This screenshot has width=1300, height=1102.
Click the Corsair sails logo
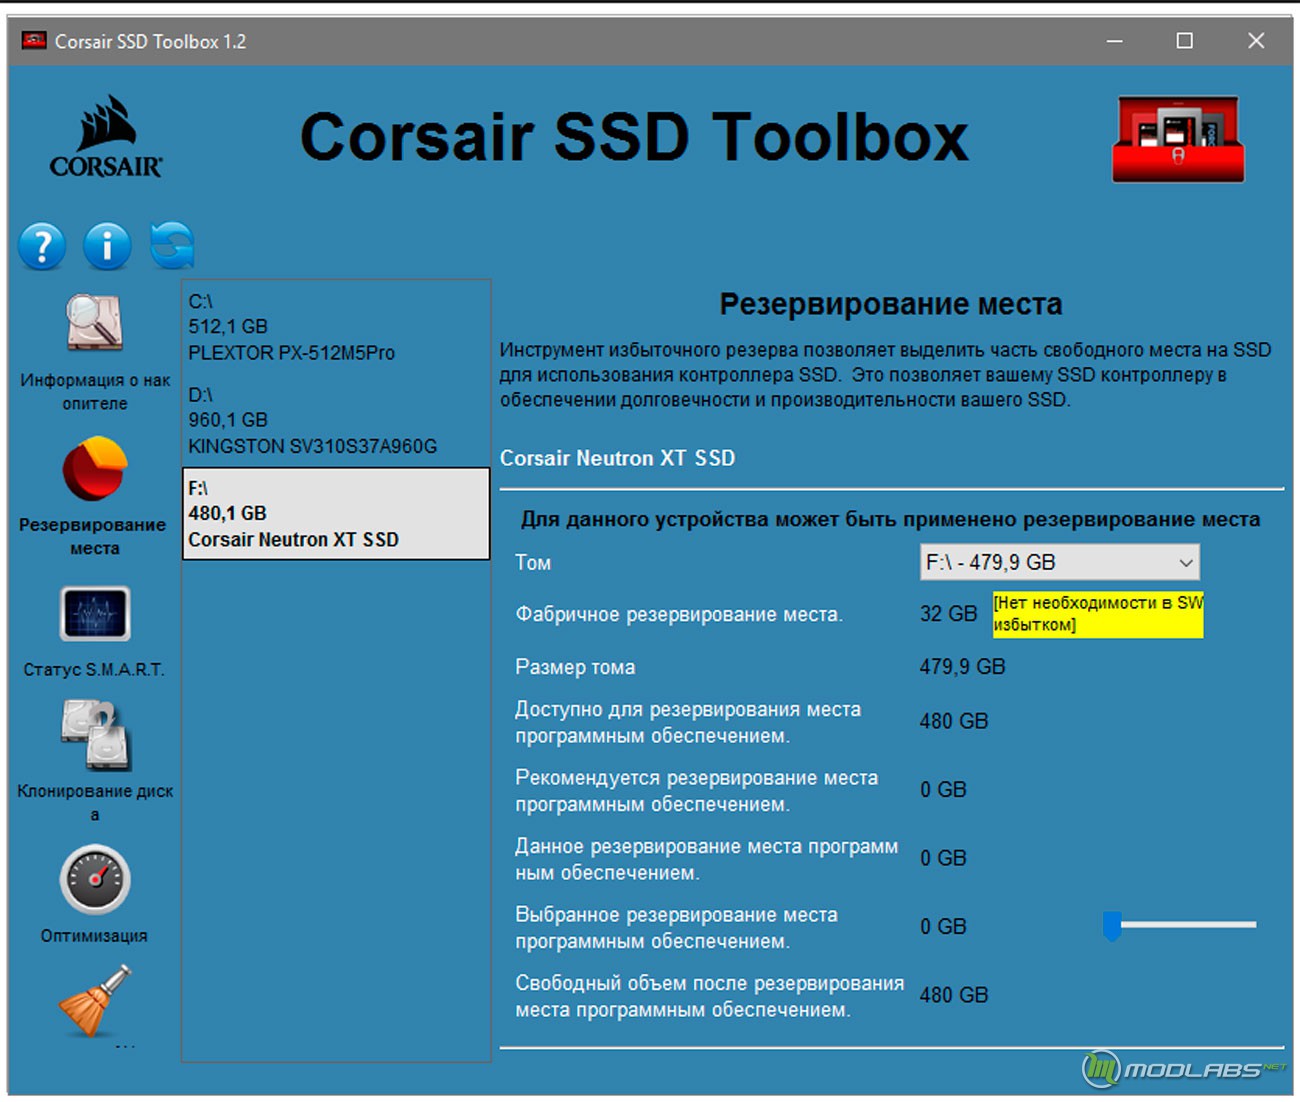coord(106,137)
